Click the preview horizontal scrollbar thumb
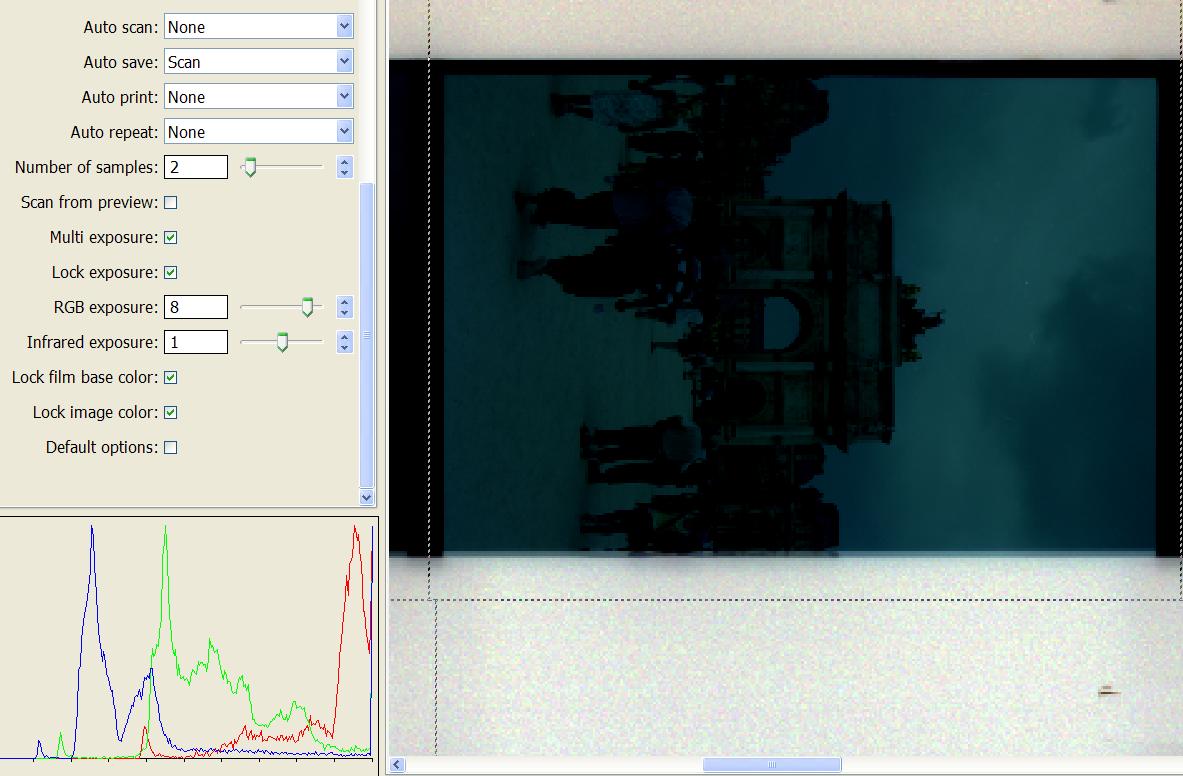 pyautogui.click(x=772, y=765)
